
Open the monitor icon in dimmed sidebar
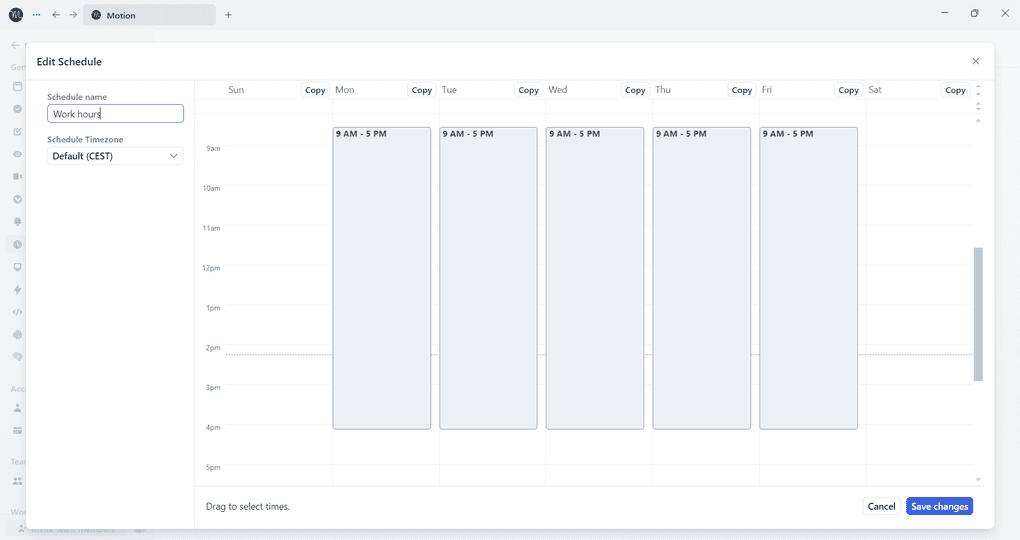pyautogui.click(x=18, y=267)
